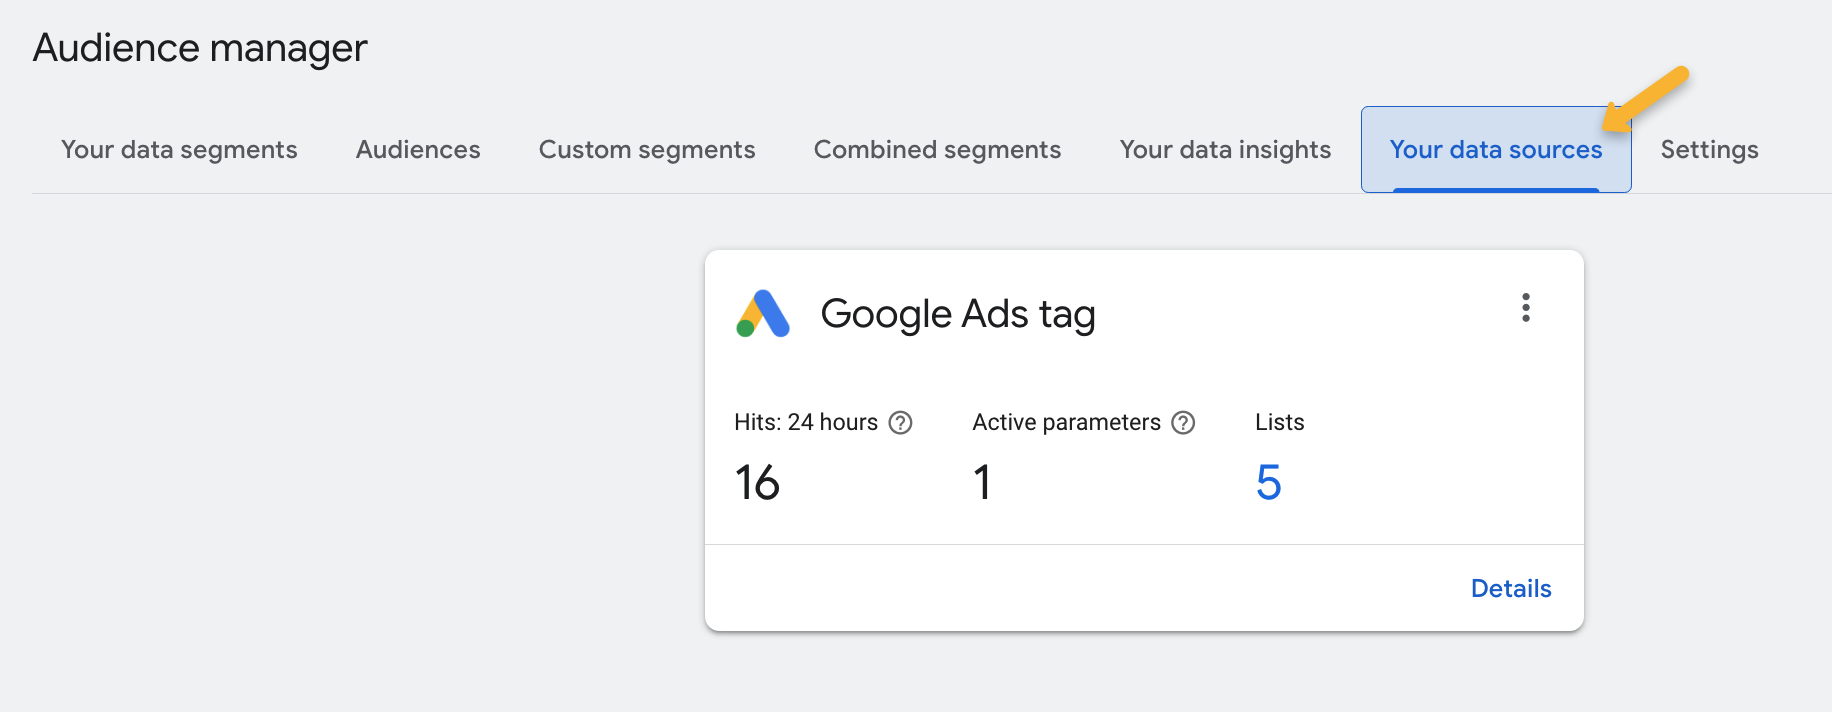
Task: Open the Google Ads tag three-dot menu
Action: pyautogui.click(x=1525, y=308)
